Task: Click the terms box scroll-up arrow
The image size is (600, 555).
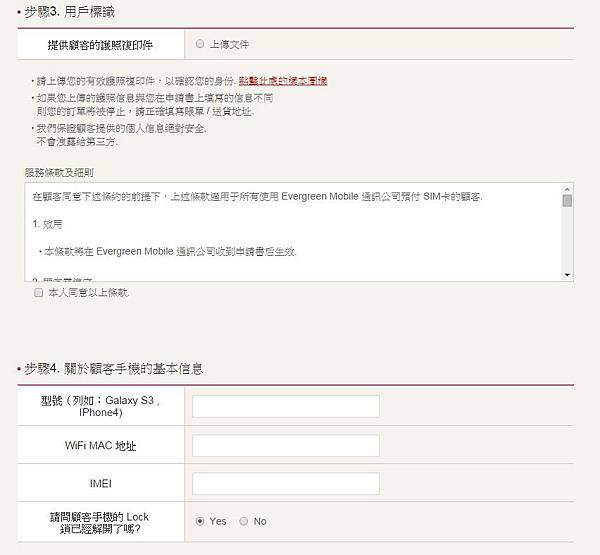Action: (x=567, y=188)
